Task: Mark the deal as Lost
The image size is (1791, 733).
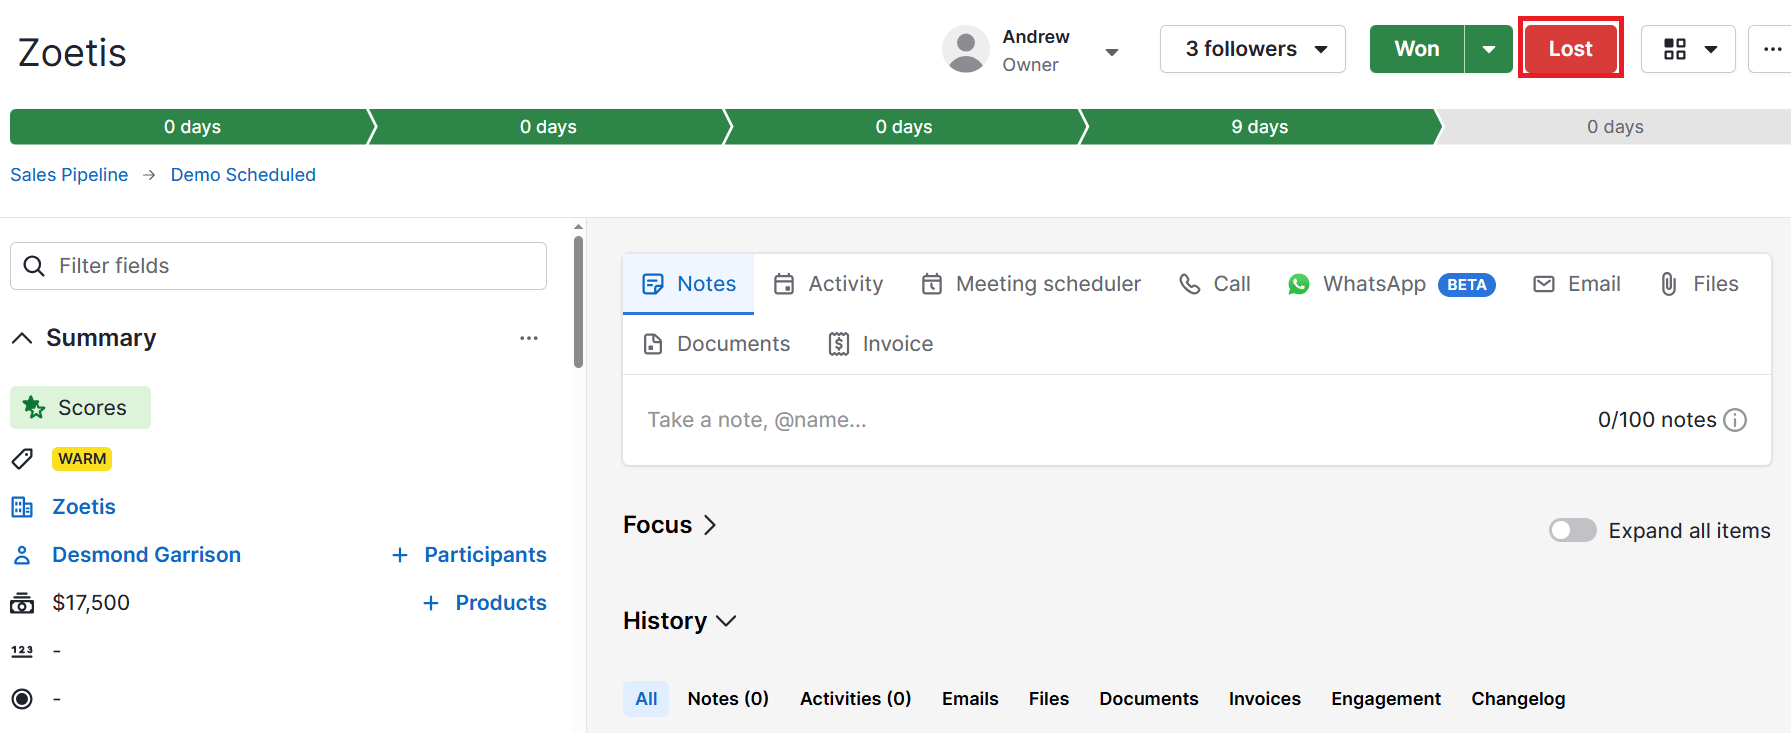Action: [x=1570, y=49]
